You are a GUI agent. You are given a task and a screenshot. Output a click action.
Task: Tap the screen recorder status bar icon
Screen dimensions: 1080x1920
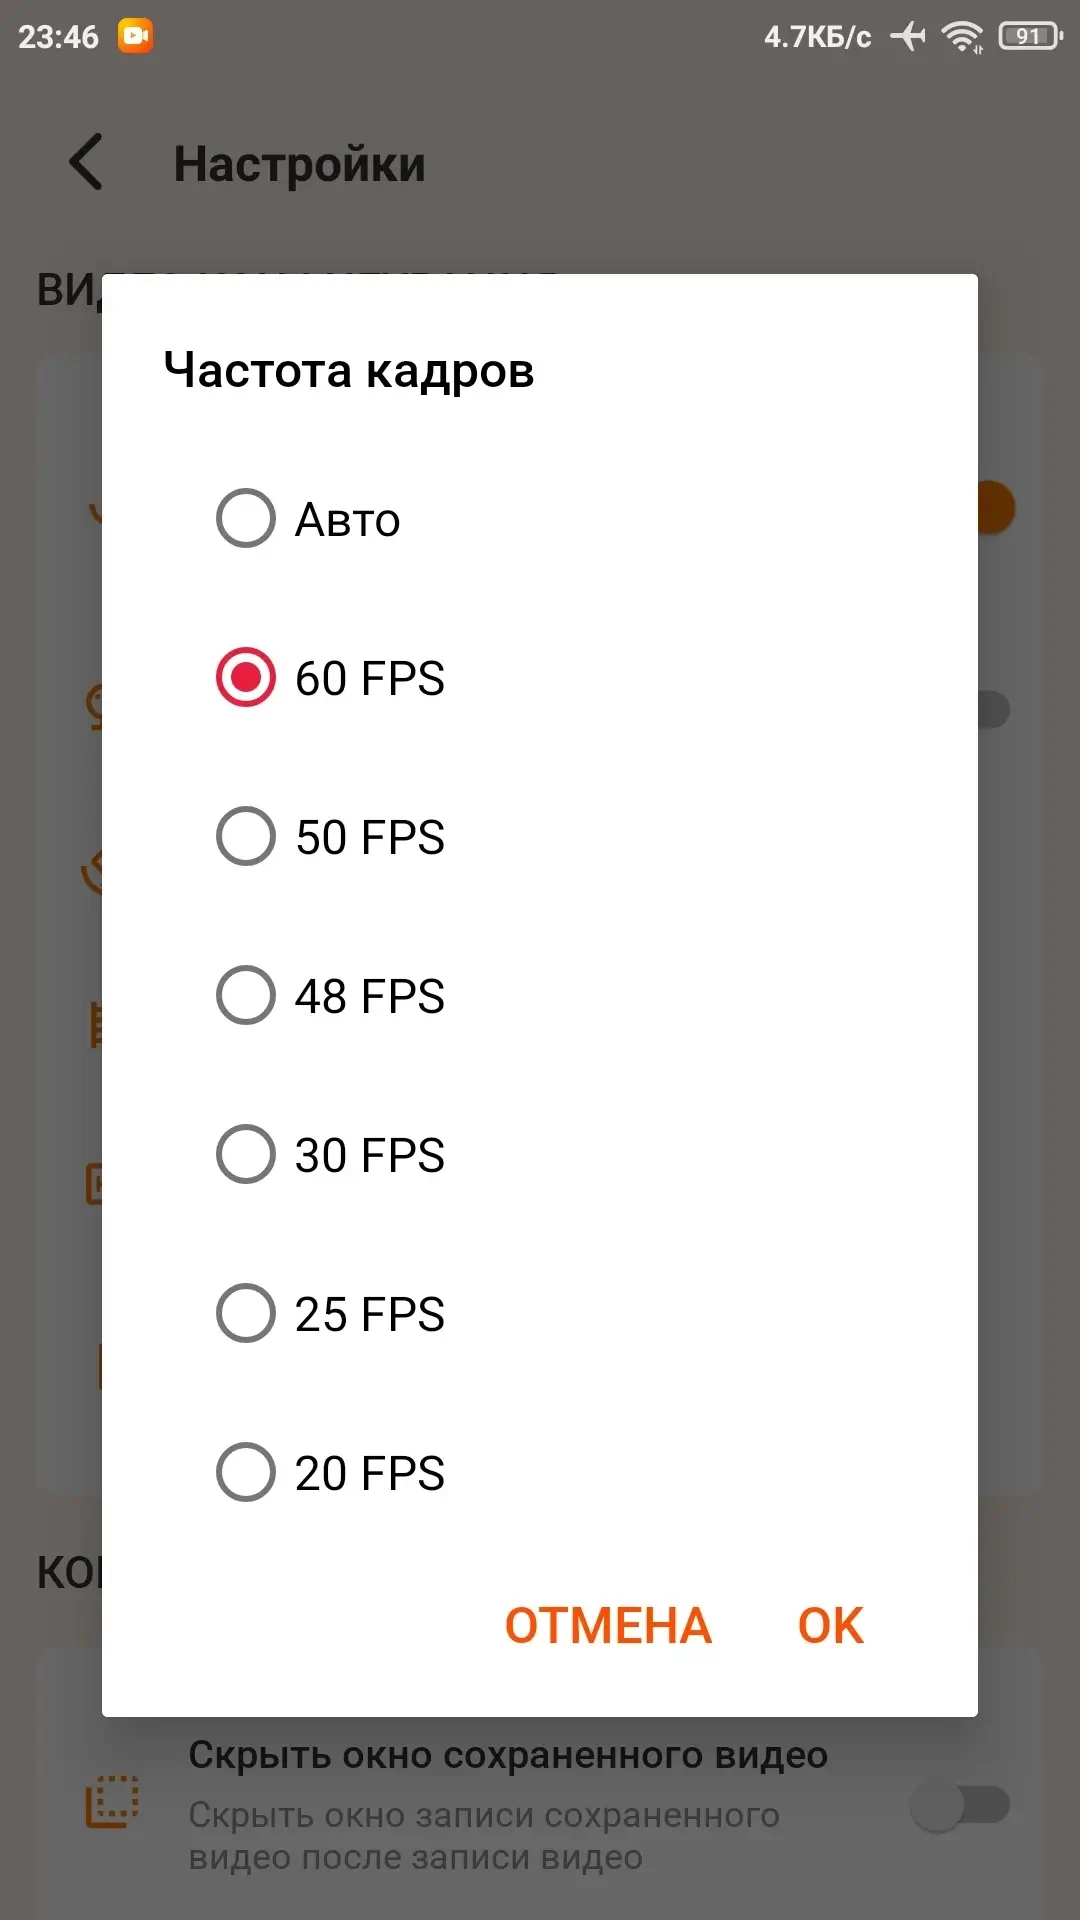(x=135, y=37)
